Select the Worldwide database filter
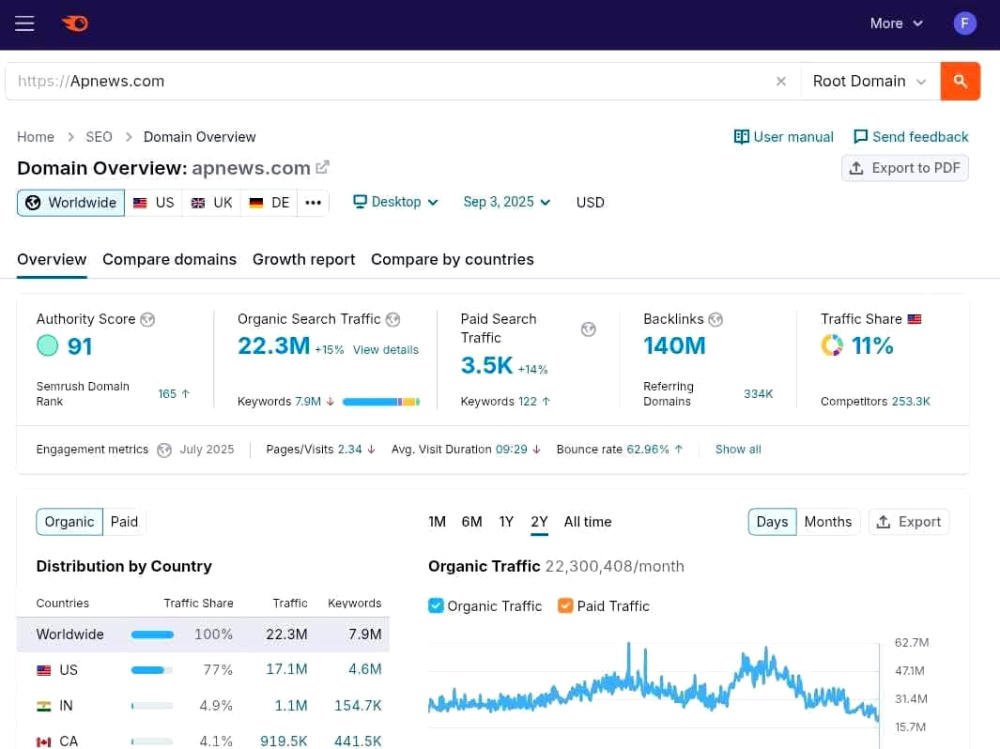Screen dimensions: 1000x749 71,203
